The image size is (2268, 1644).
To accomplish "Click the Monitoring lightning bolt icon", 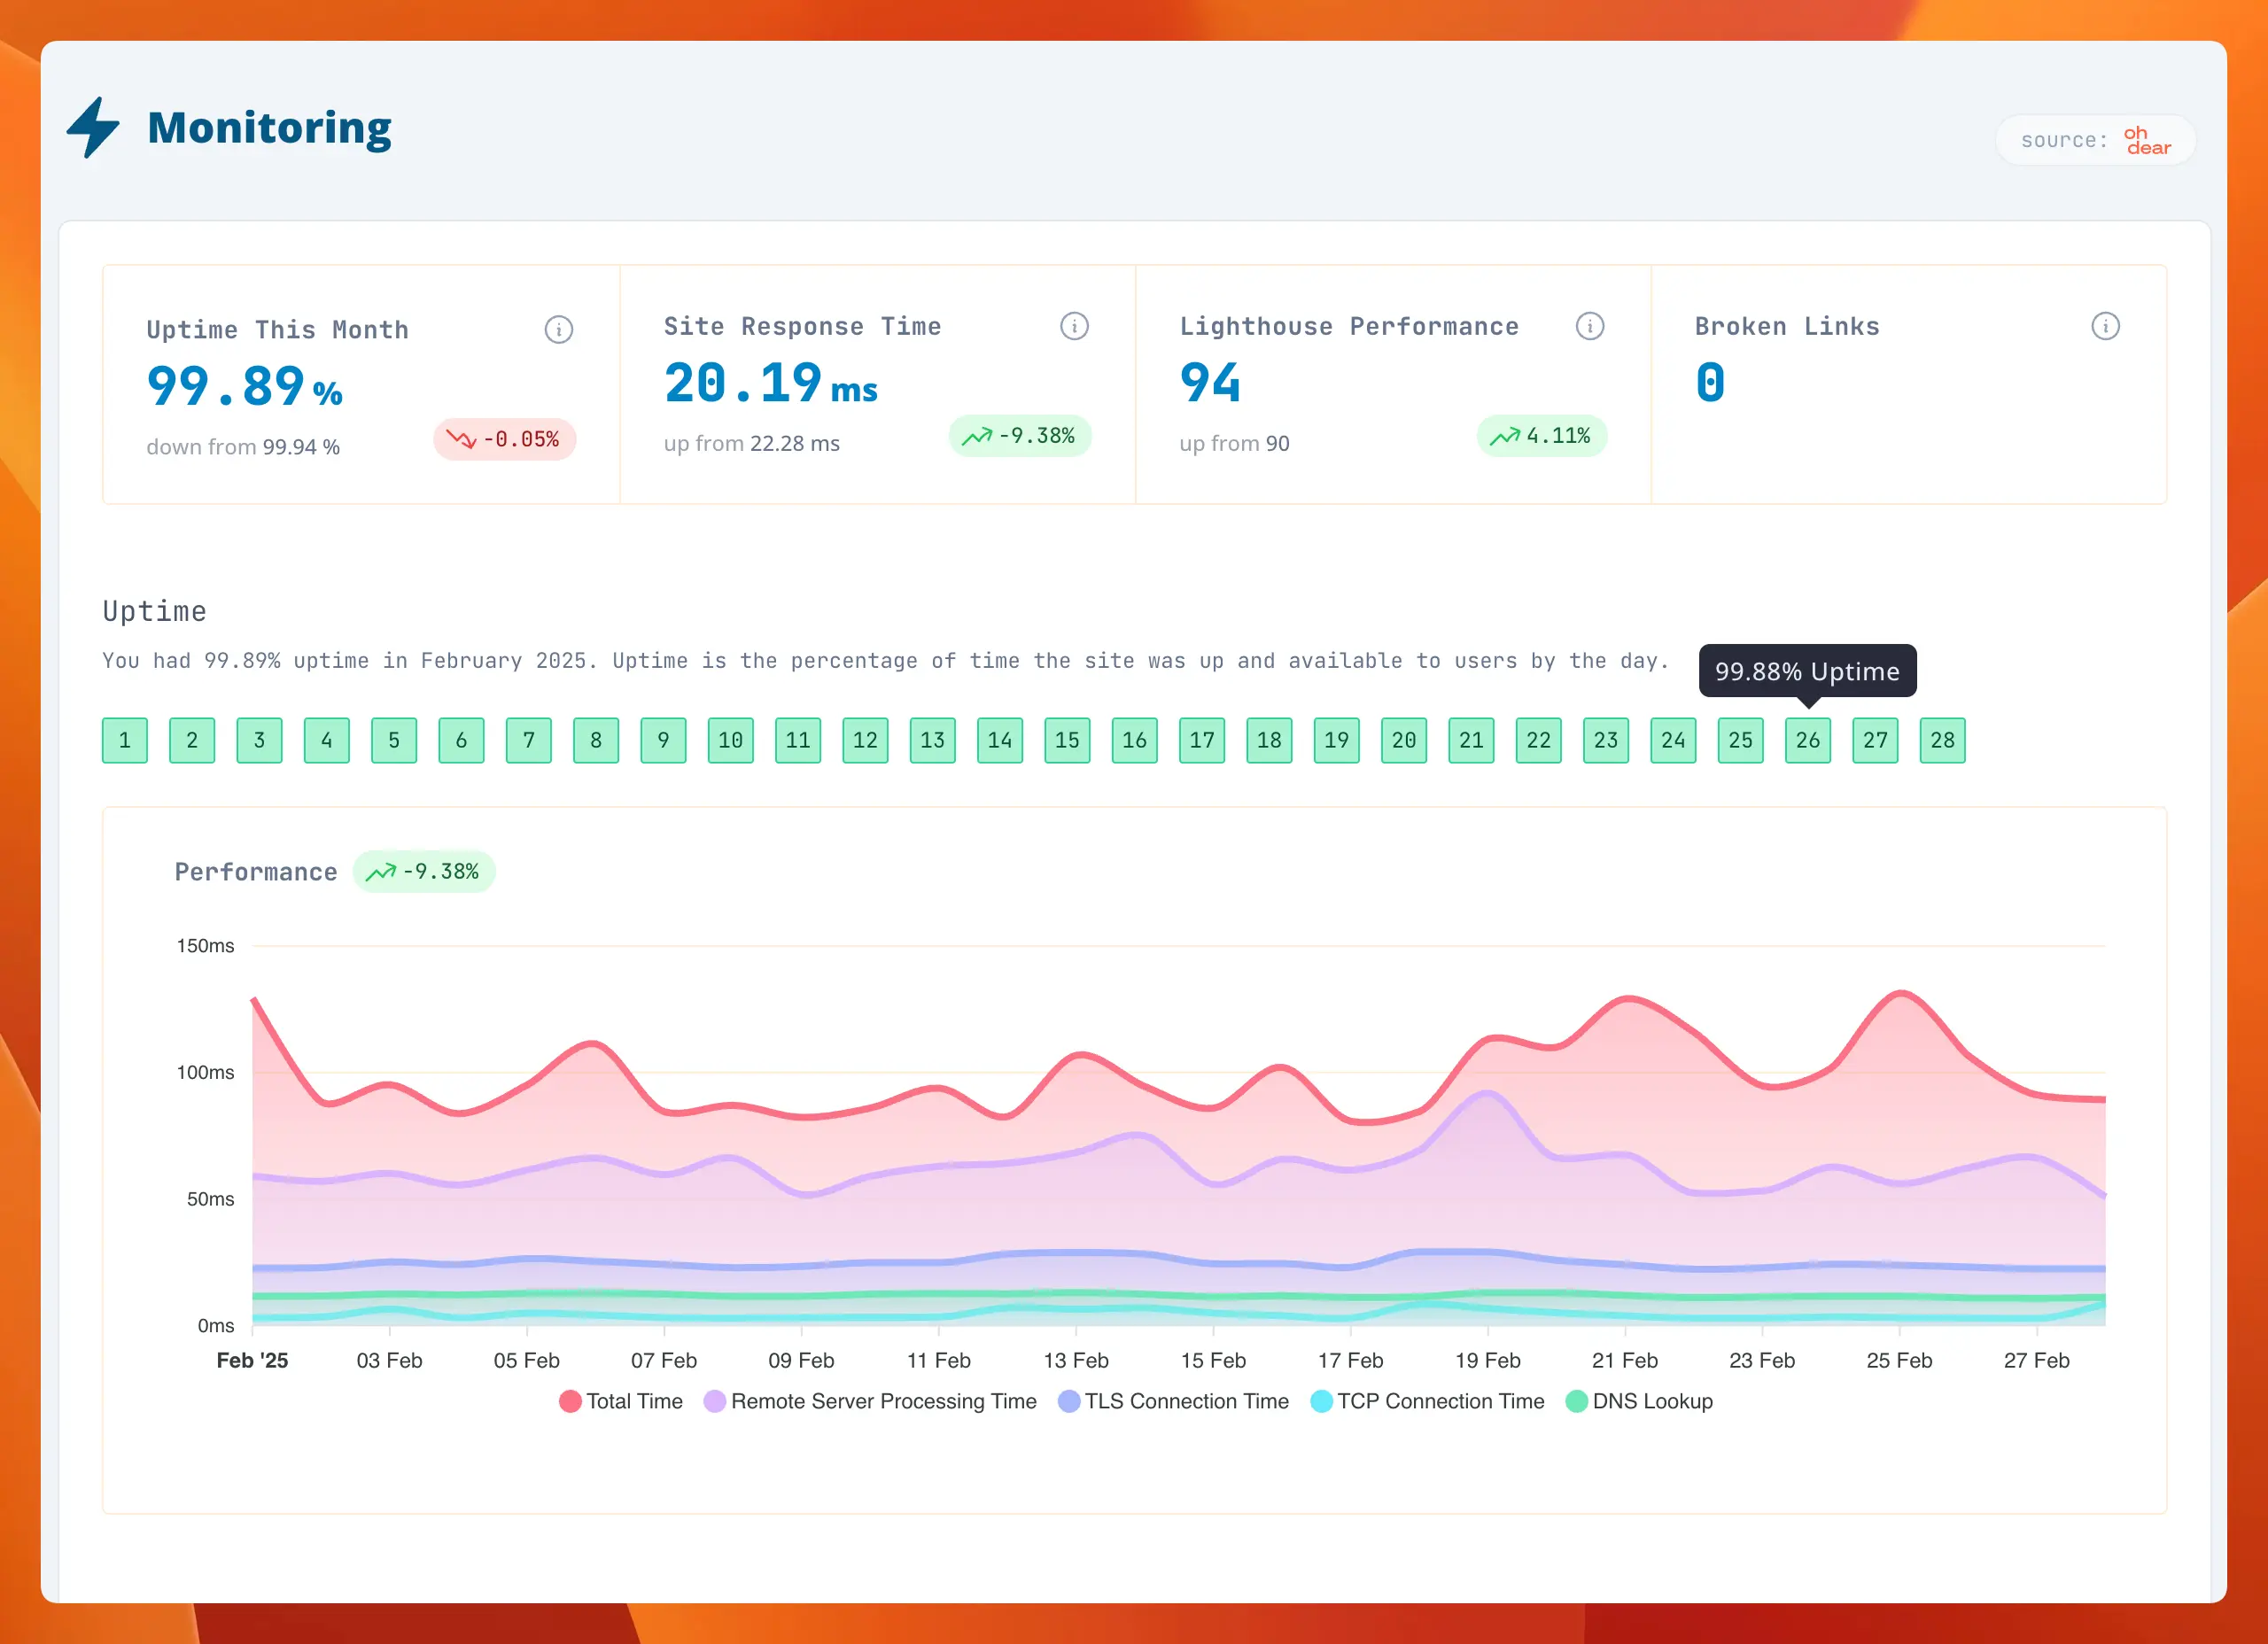I will 93,127.
